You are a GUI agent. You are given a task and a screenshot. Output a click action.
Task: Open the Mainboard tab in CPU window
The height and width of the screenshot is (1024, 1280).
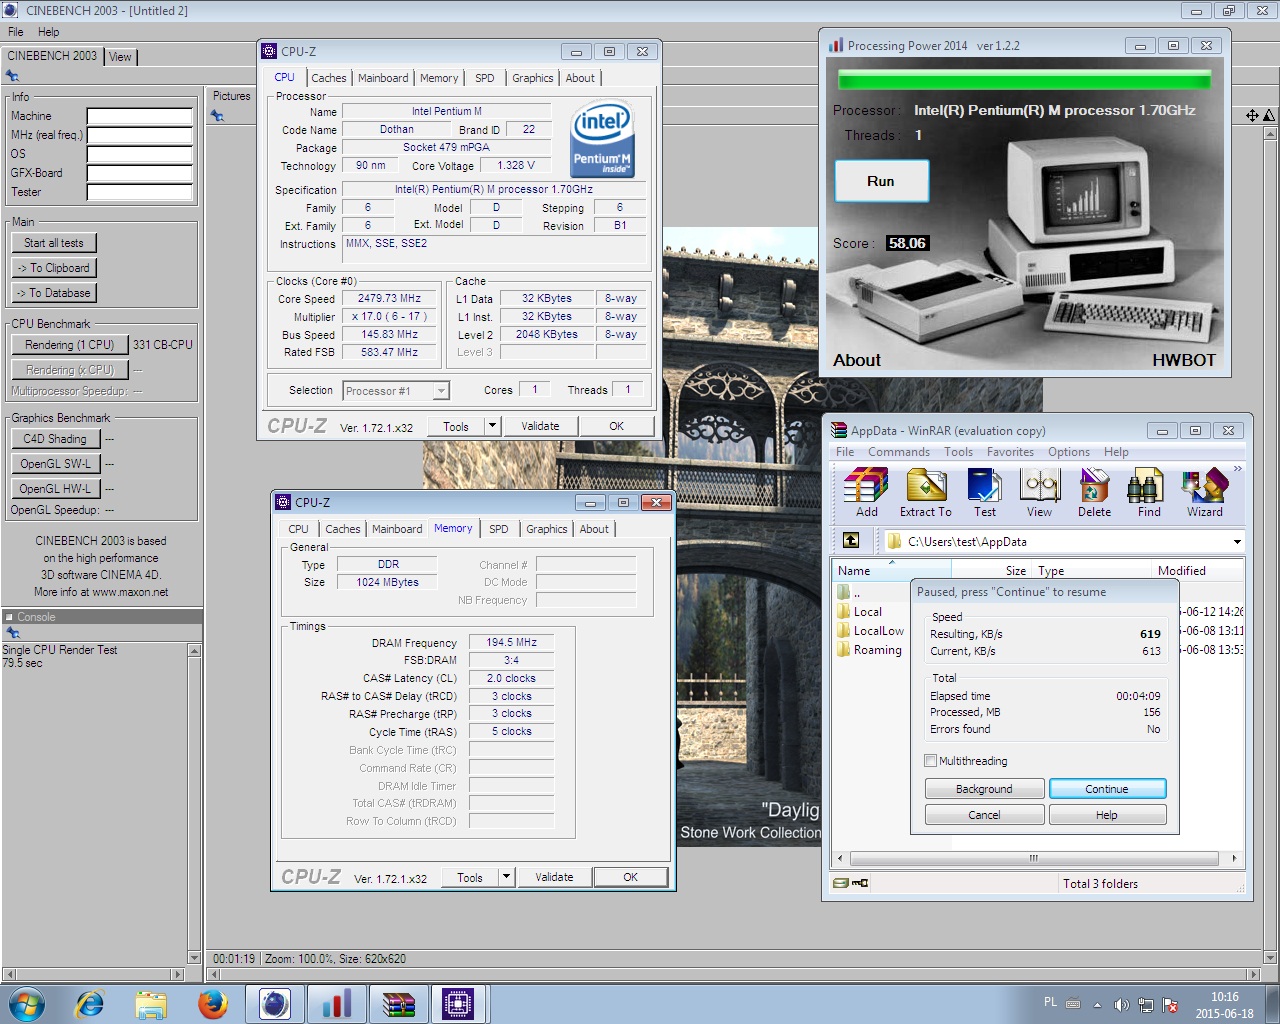tap(383, 78)
